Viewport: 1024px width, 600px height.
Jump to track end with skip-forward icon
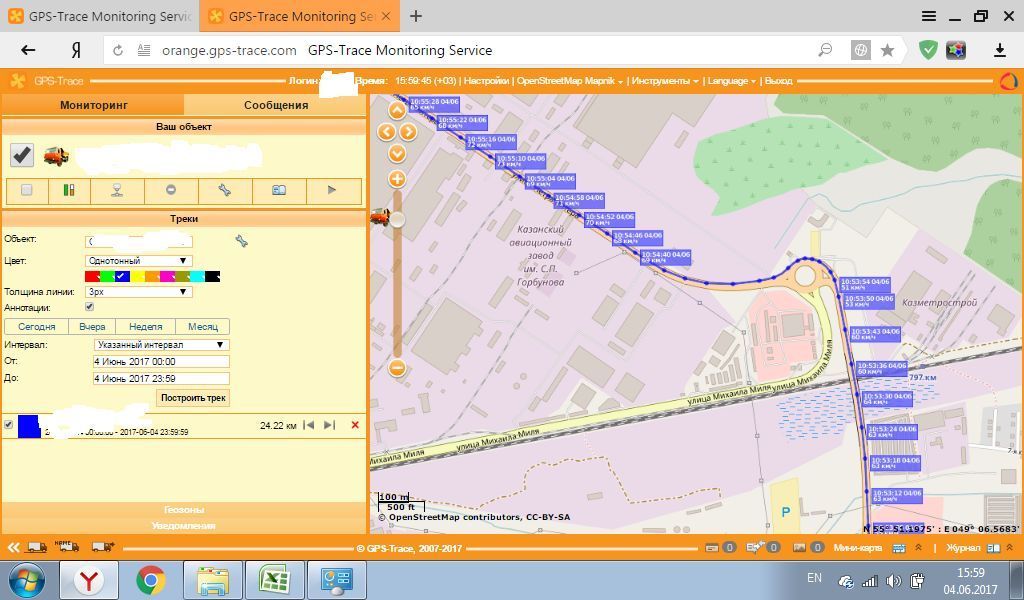(329, 425)
